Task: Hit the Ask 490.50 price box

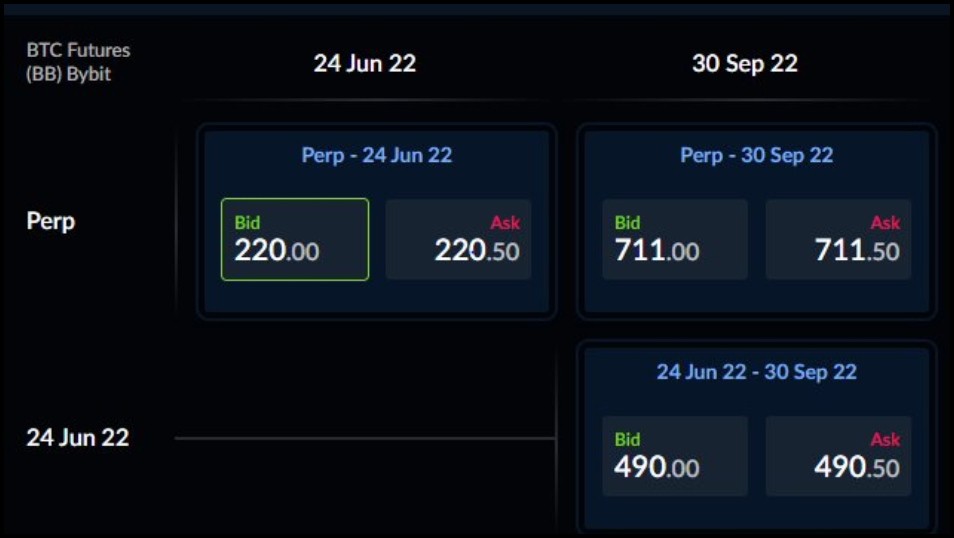Action: 838,456
